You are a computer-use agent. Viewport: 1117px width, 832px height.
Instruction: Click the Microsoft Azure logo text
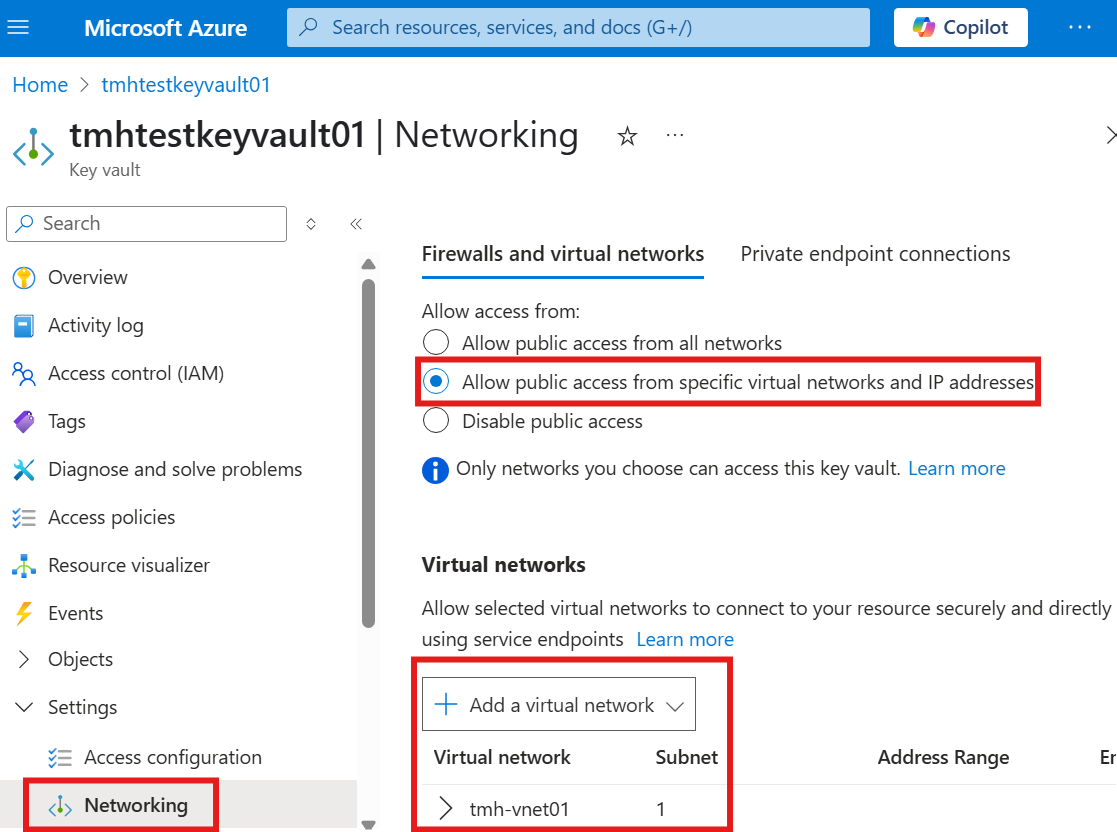tap(166, 28)
